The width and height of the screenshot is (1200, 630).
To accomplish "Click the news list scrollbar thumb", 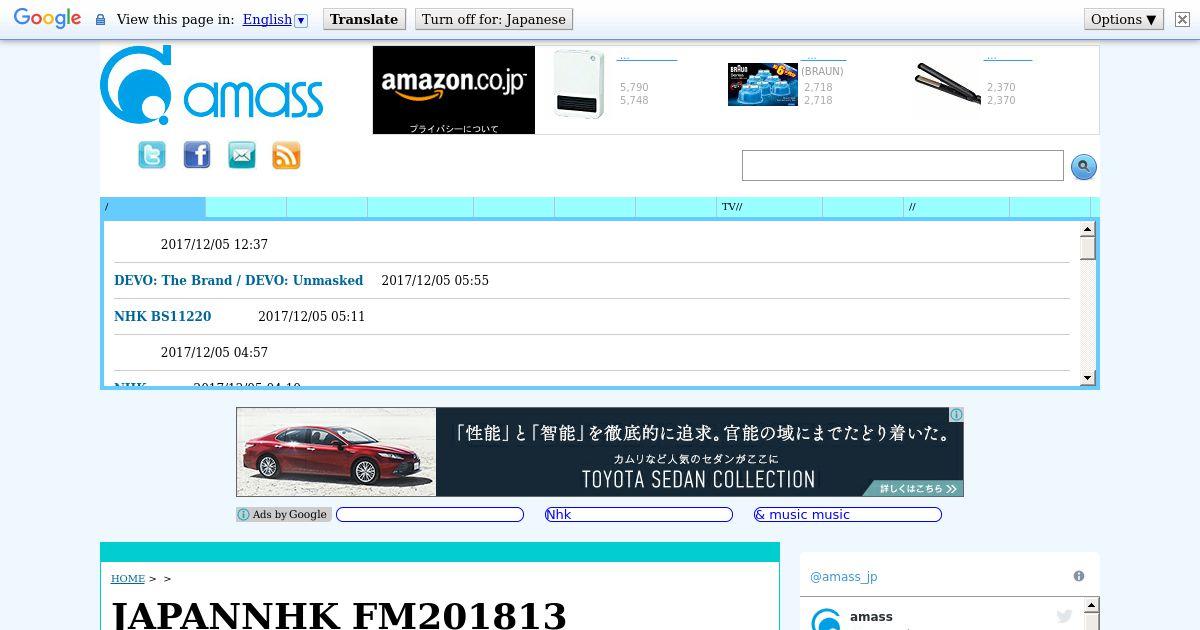I will click(1088, 247).
